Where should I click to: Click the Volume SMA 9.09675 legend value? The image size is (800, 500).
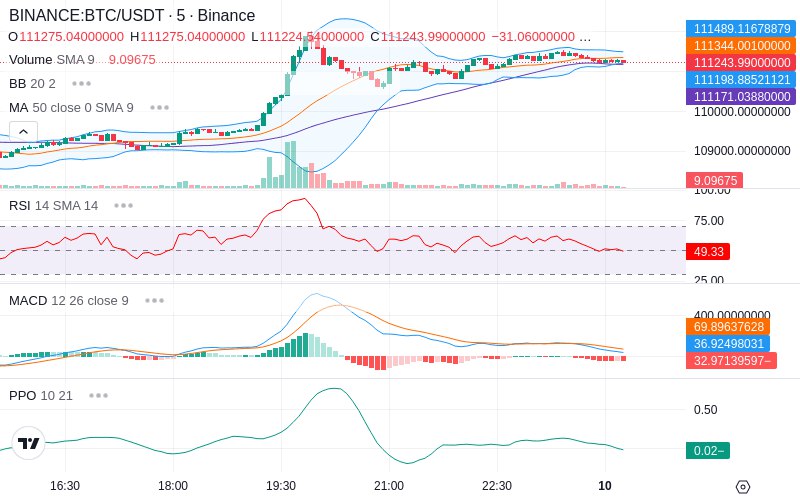point(132,60)
